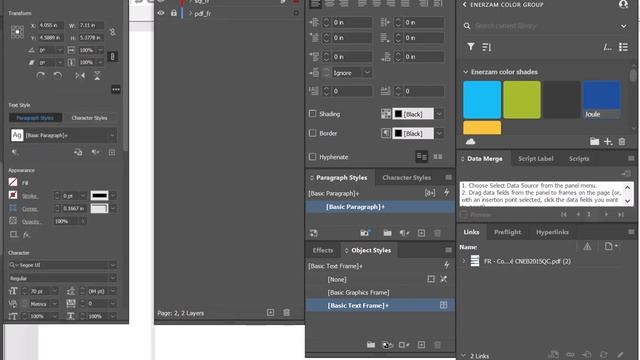Click Creative Cloud sync status icon
The image size is (640, 360).
[x=470, y=141]
